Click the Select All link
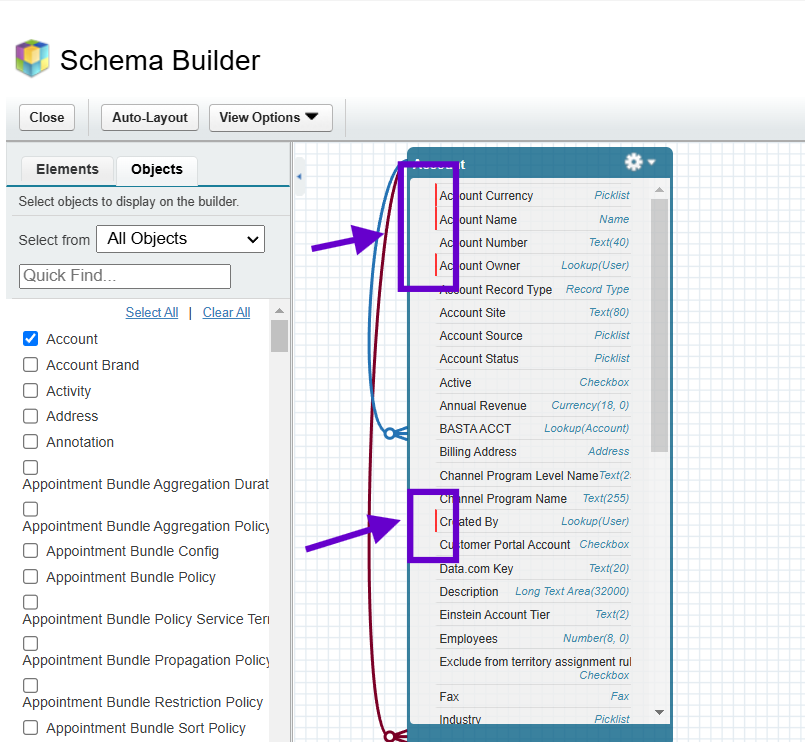The width and height of the screenshot is (805, 742). [152, 312]
